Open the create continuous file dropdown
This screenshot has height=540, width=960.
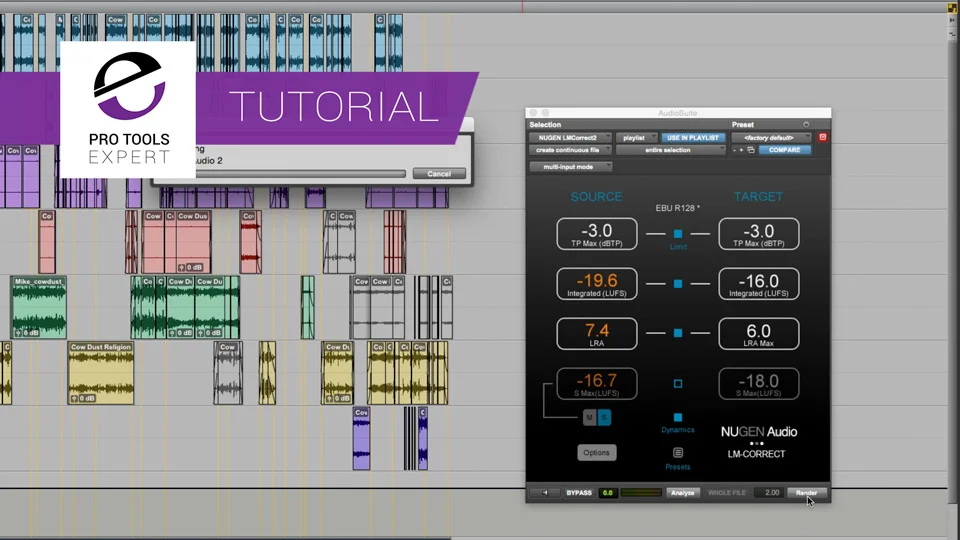click(570, 150)
